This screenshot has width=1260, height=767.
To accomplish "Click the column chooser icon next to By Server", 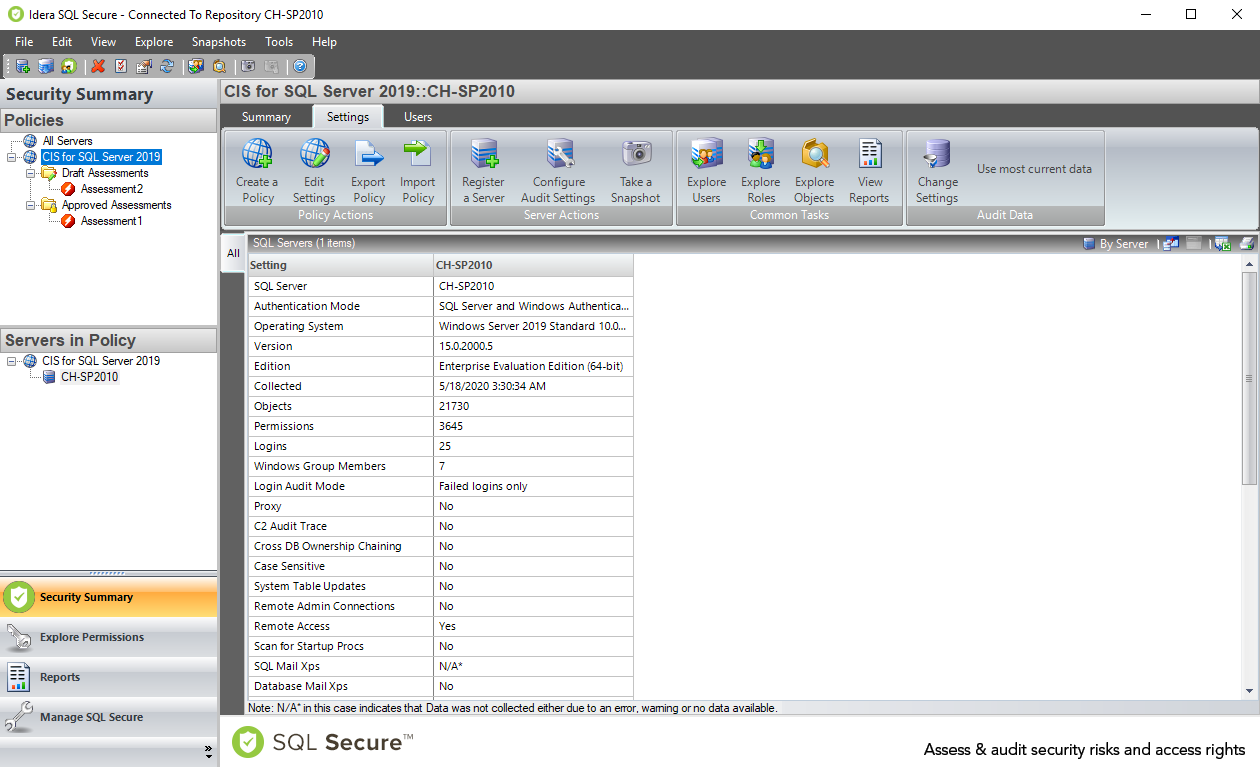I will pos(1170,243).
